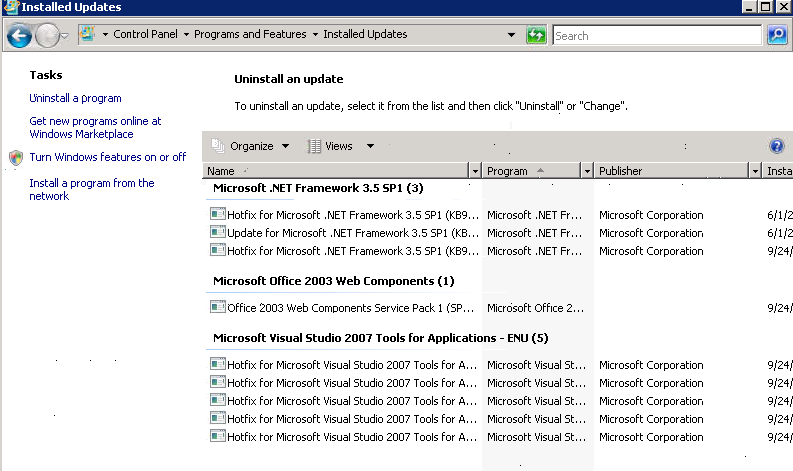
Task: Open the Control Panel breadcrumb
Action: click(145, 34)
